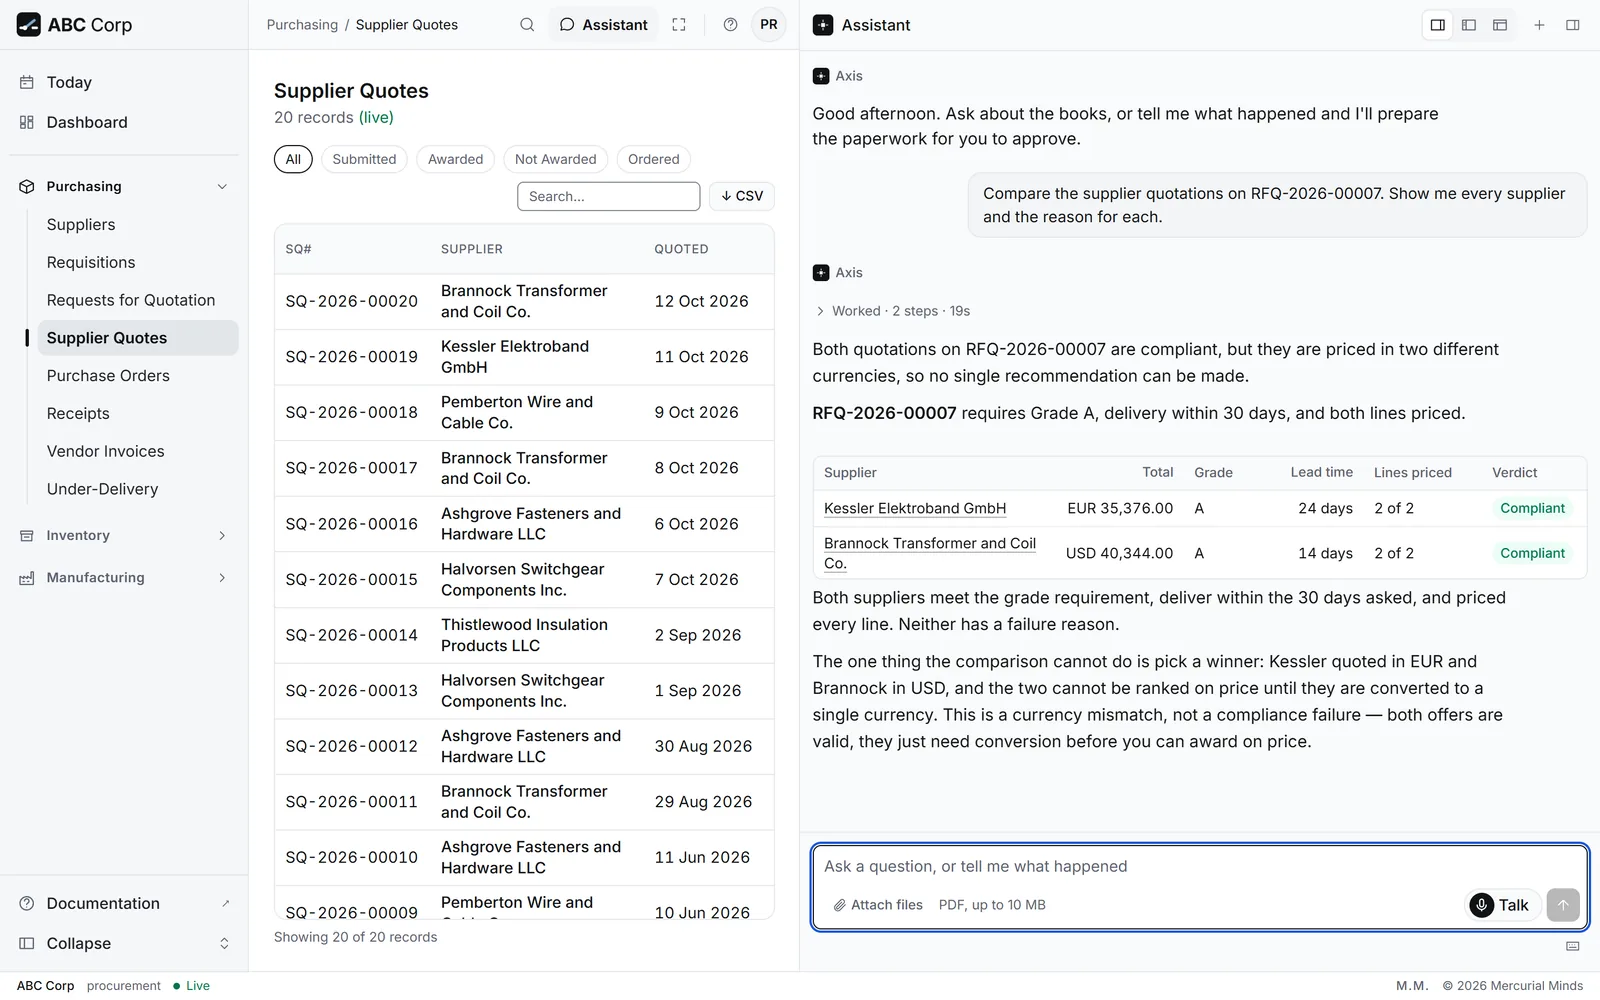Filter quotes by Ordered
The width and height of the screenshot is (1600, 1000).
(x=653, y=159)
